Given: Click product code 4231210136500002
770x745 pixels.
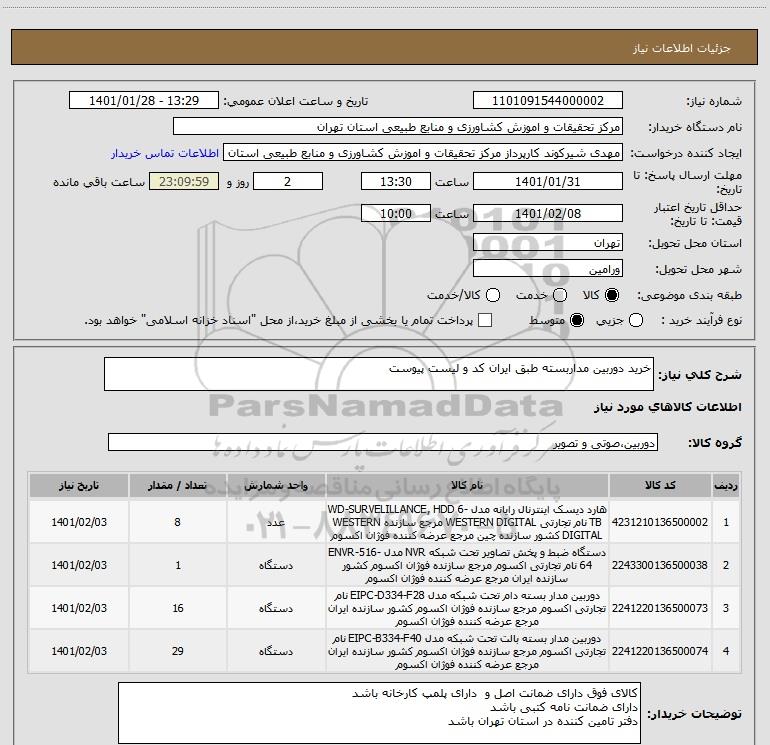Looking at the screenshot, I should [660, 522].
